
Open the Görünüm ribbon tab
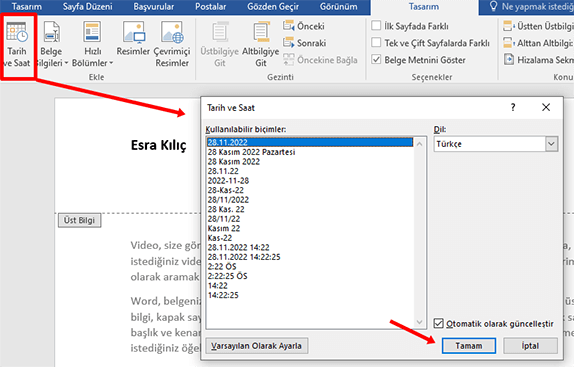[338, 7]
